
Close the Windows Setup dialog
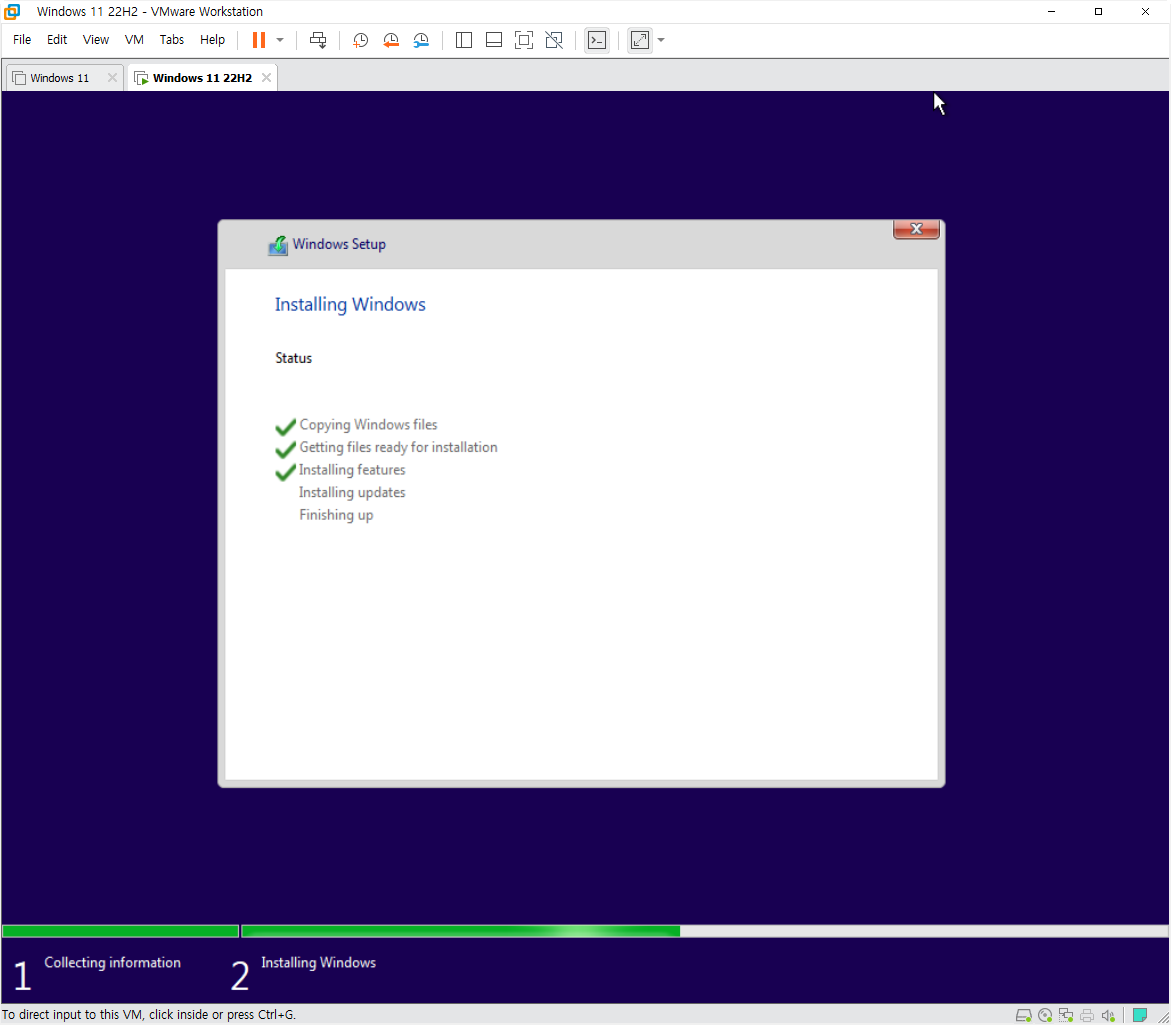pyautogui.click(x=916, y=229)
